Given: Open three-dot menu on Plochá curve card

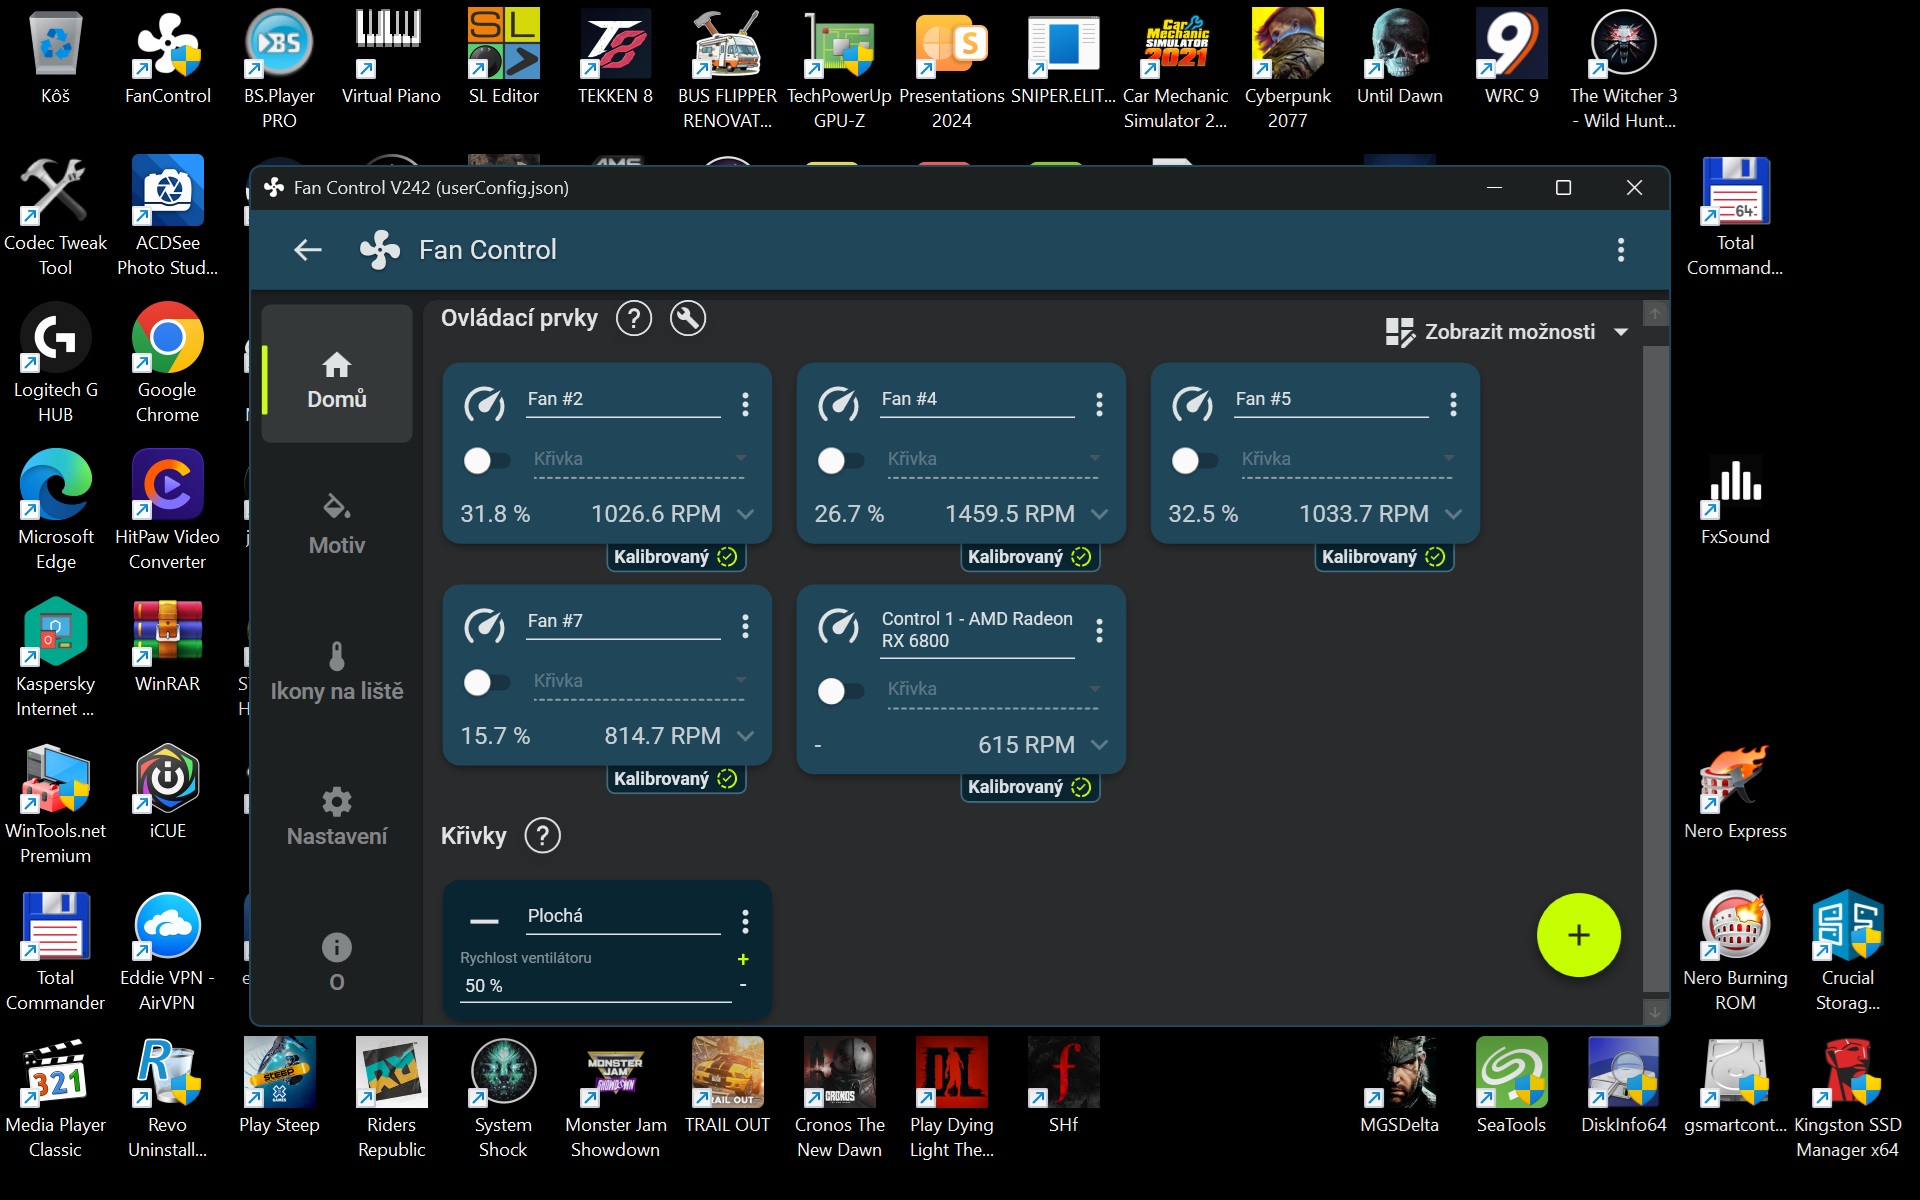Looking at the screenshot, I should (745, 921).
